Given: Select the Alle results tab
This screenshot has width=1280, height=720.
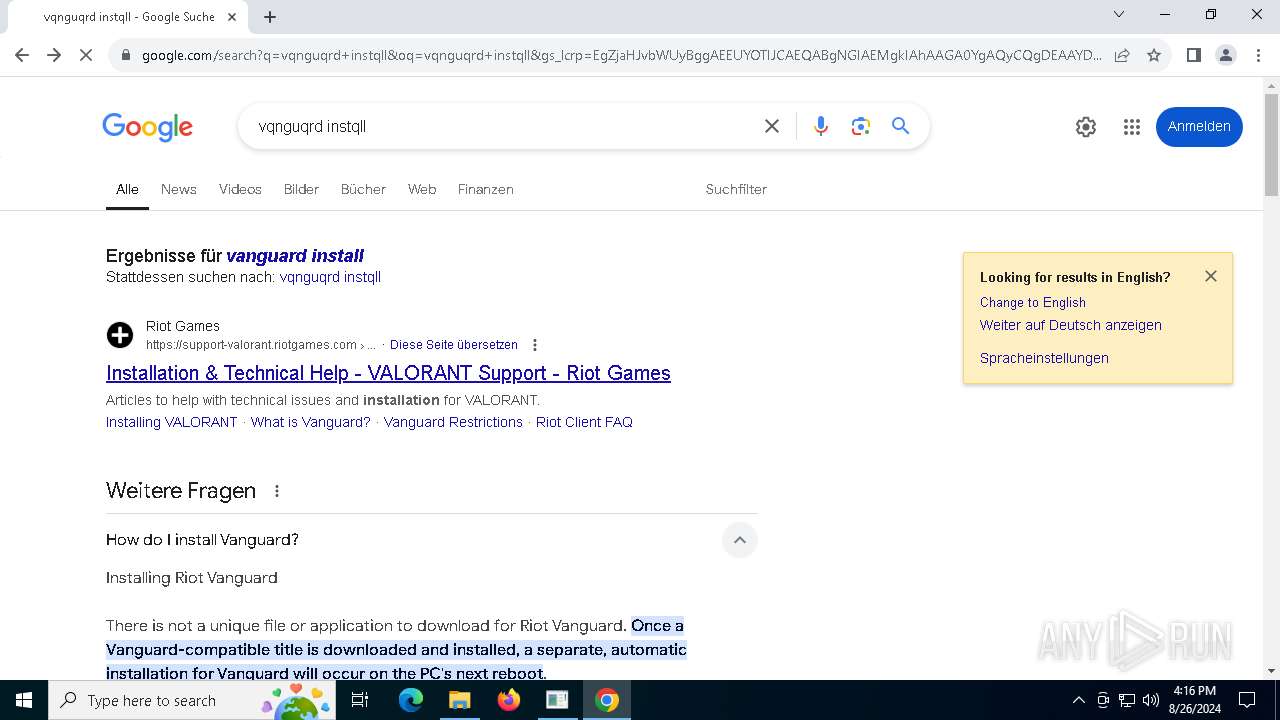Looking at the screenshot, I should click(x=127, y=189).
